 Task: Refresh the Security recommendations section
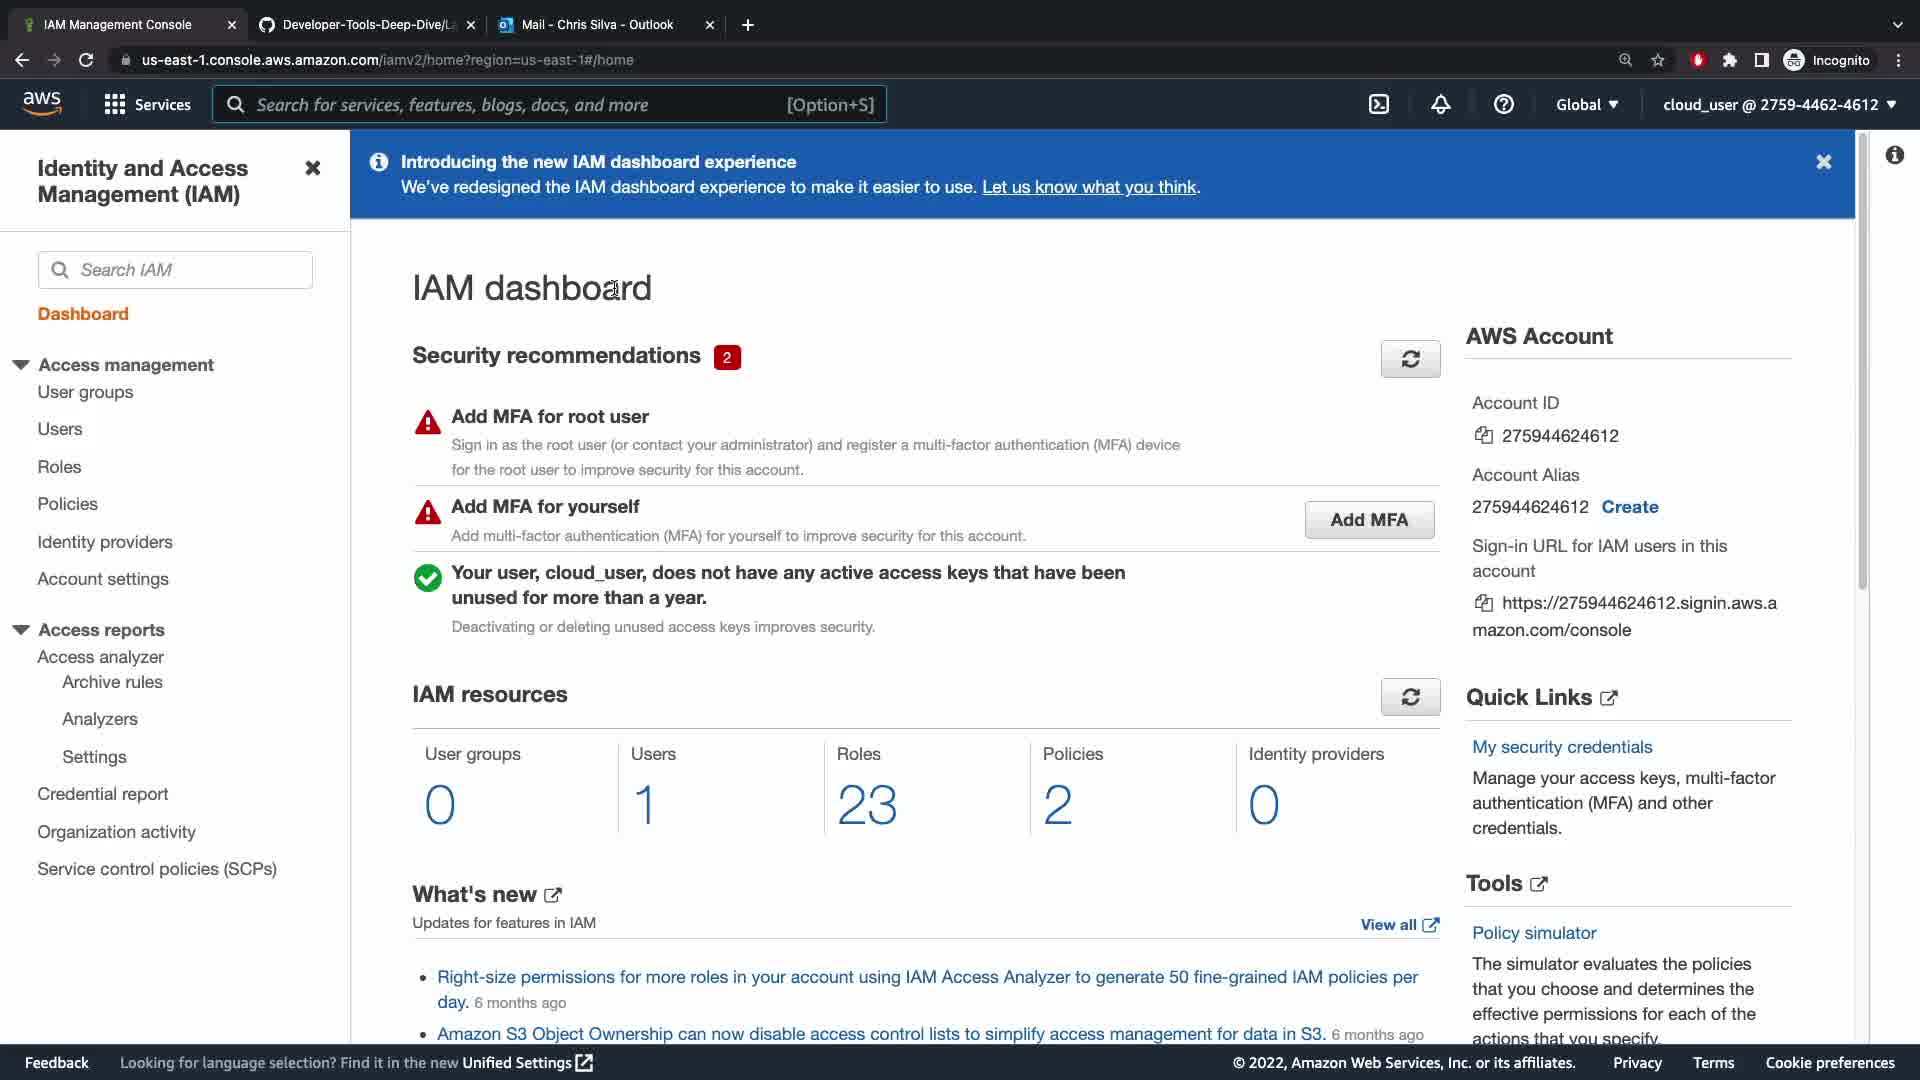[1410, 359]
